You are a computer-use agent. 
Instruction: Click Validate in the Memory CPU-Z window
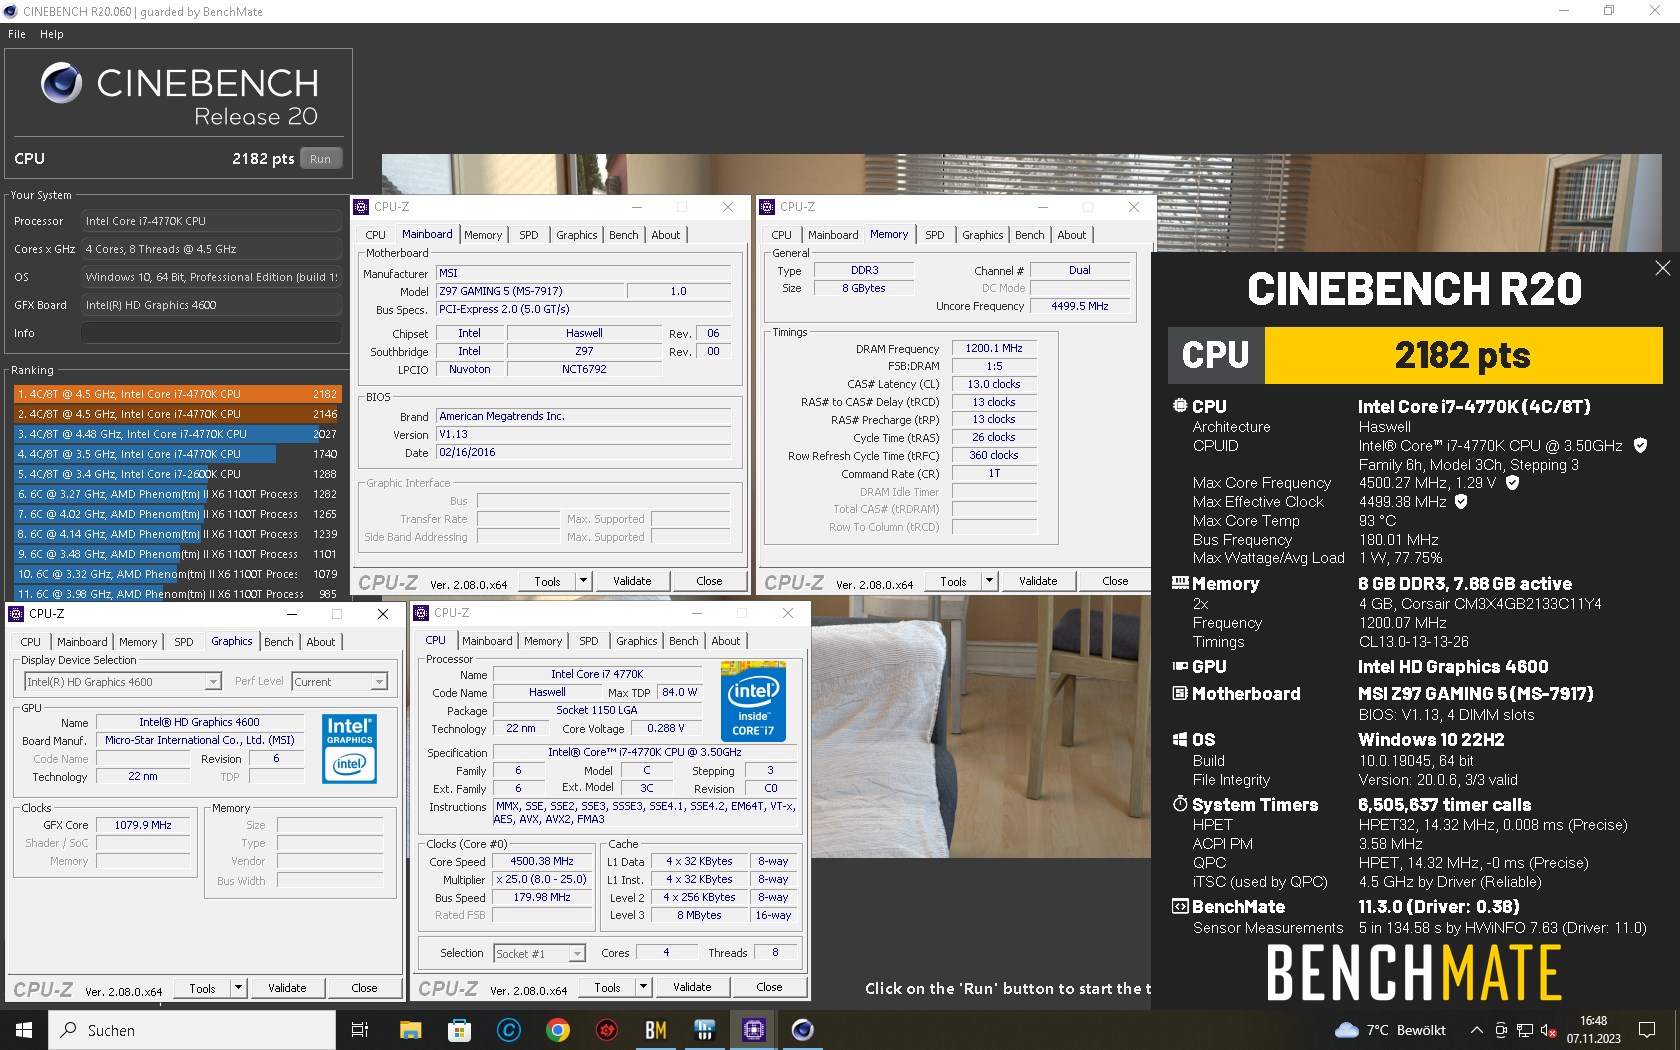click(1038, 581)
